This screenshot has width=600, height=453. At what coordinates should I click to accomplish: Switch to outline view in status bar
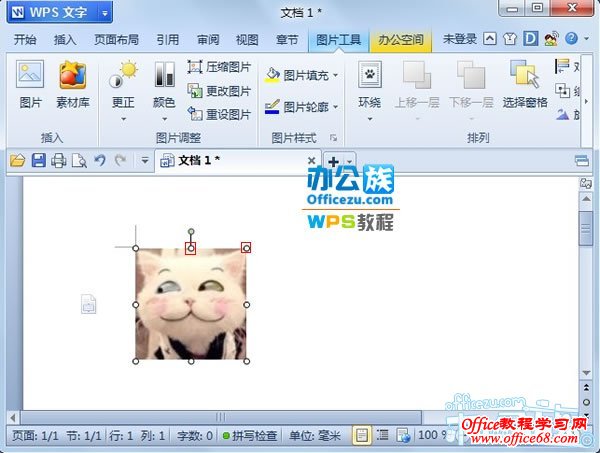click(382, 435)
